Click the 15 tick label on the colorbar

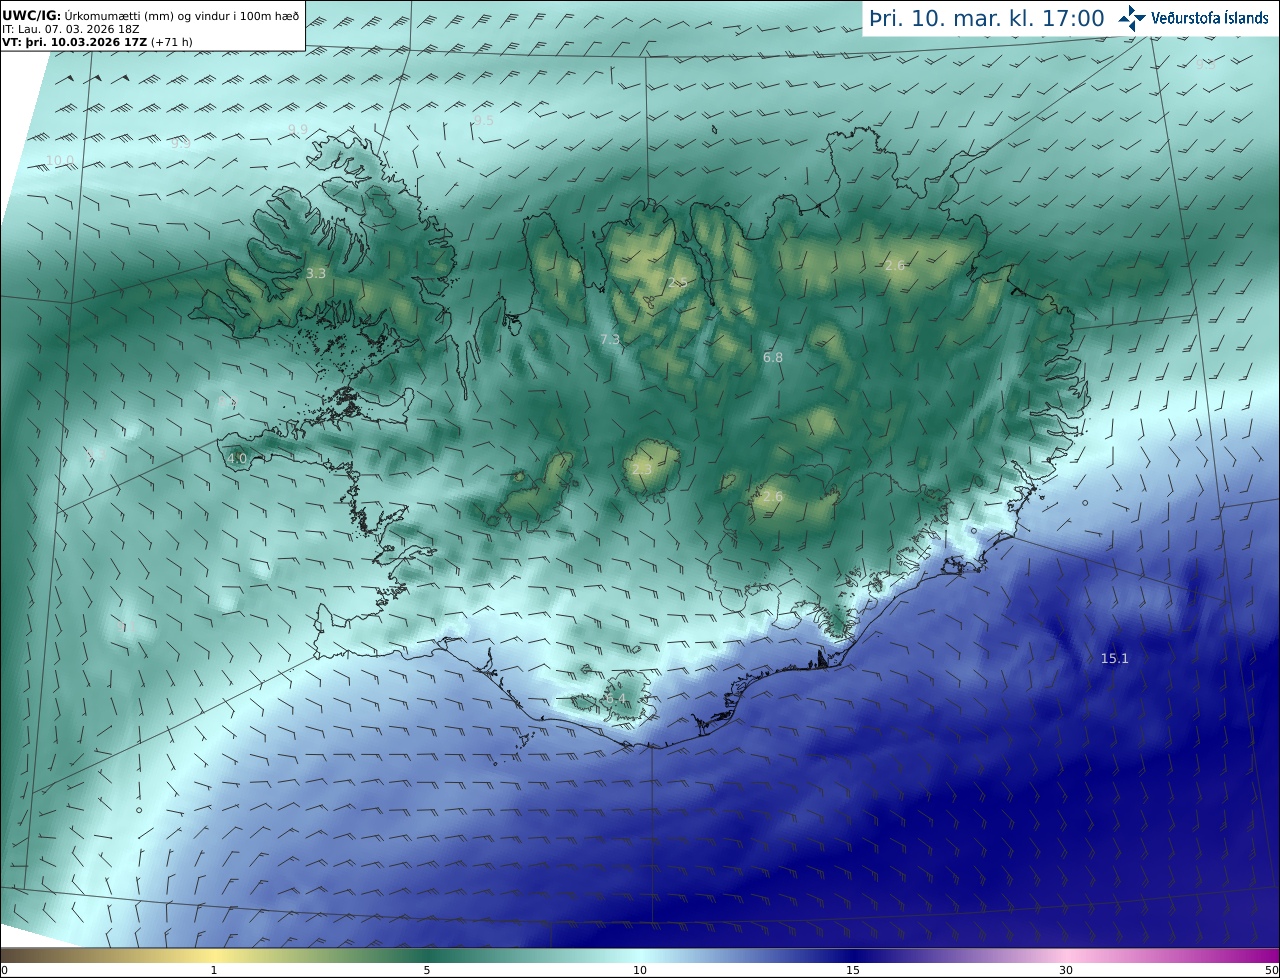(853, 971)
